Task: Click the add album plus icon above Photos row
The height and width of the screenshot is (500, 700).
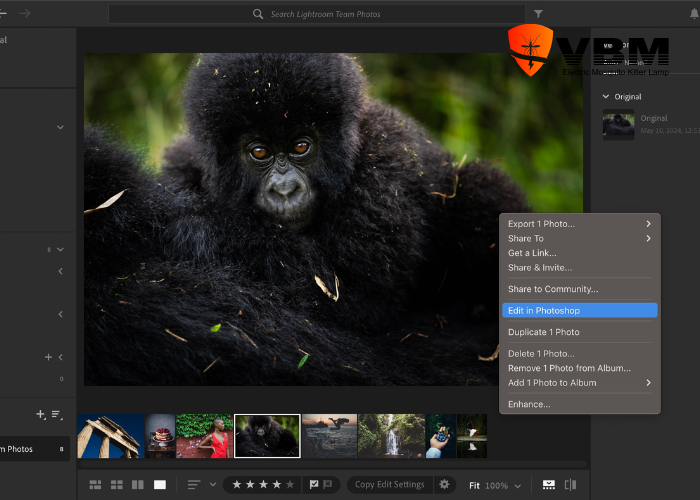Action: pos(40,414)
